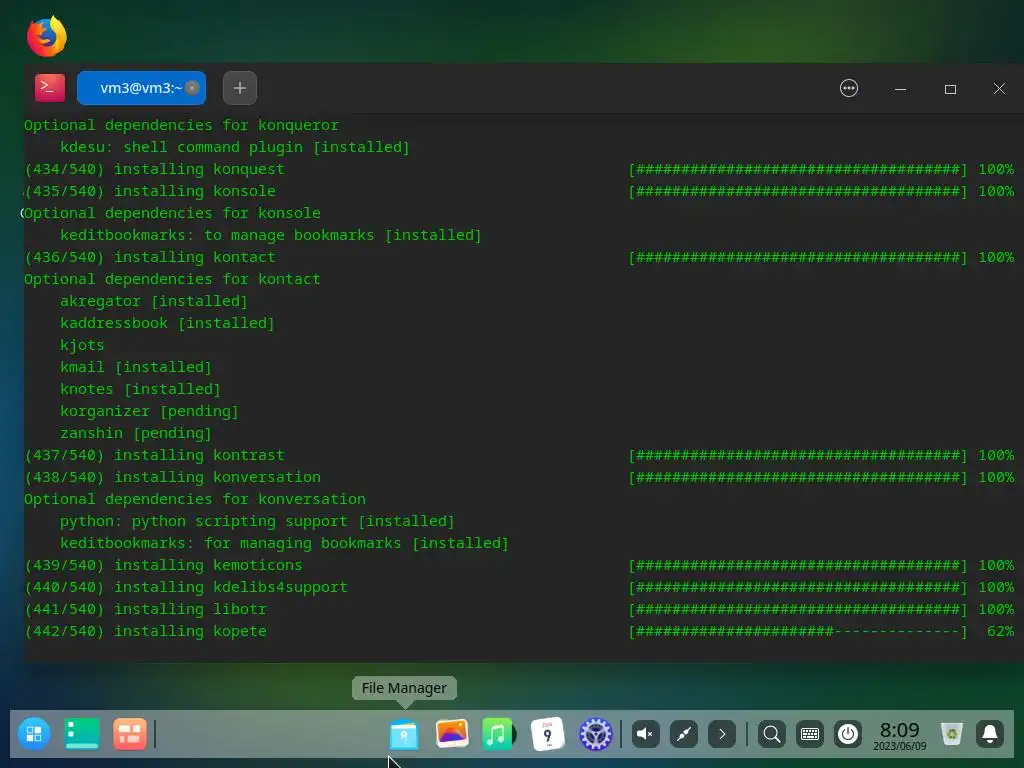Select the vm3@vm3:~ terminal tab
This screenshot has width=1024, height=768.
[141, 88]
